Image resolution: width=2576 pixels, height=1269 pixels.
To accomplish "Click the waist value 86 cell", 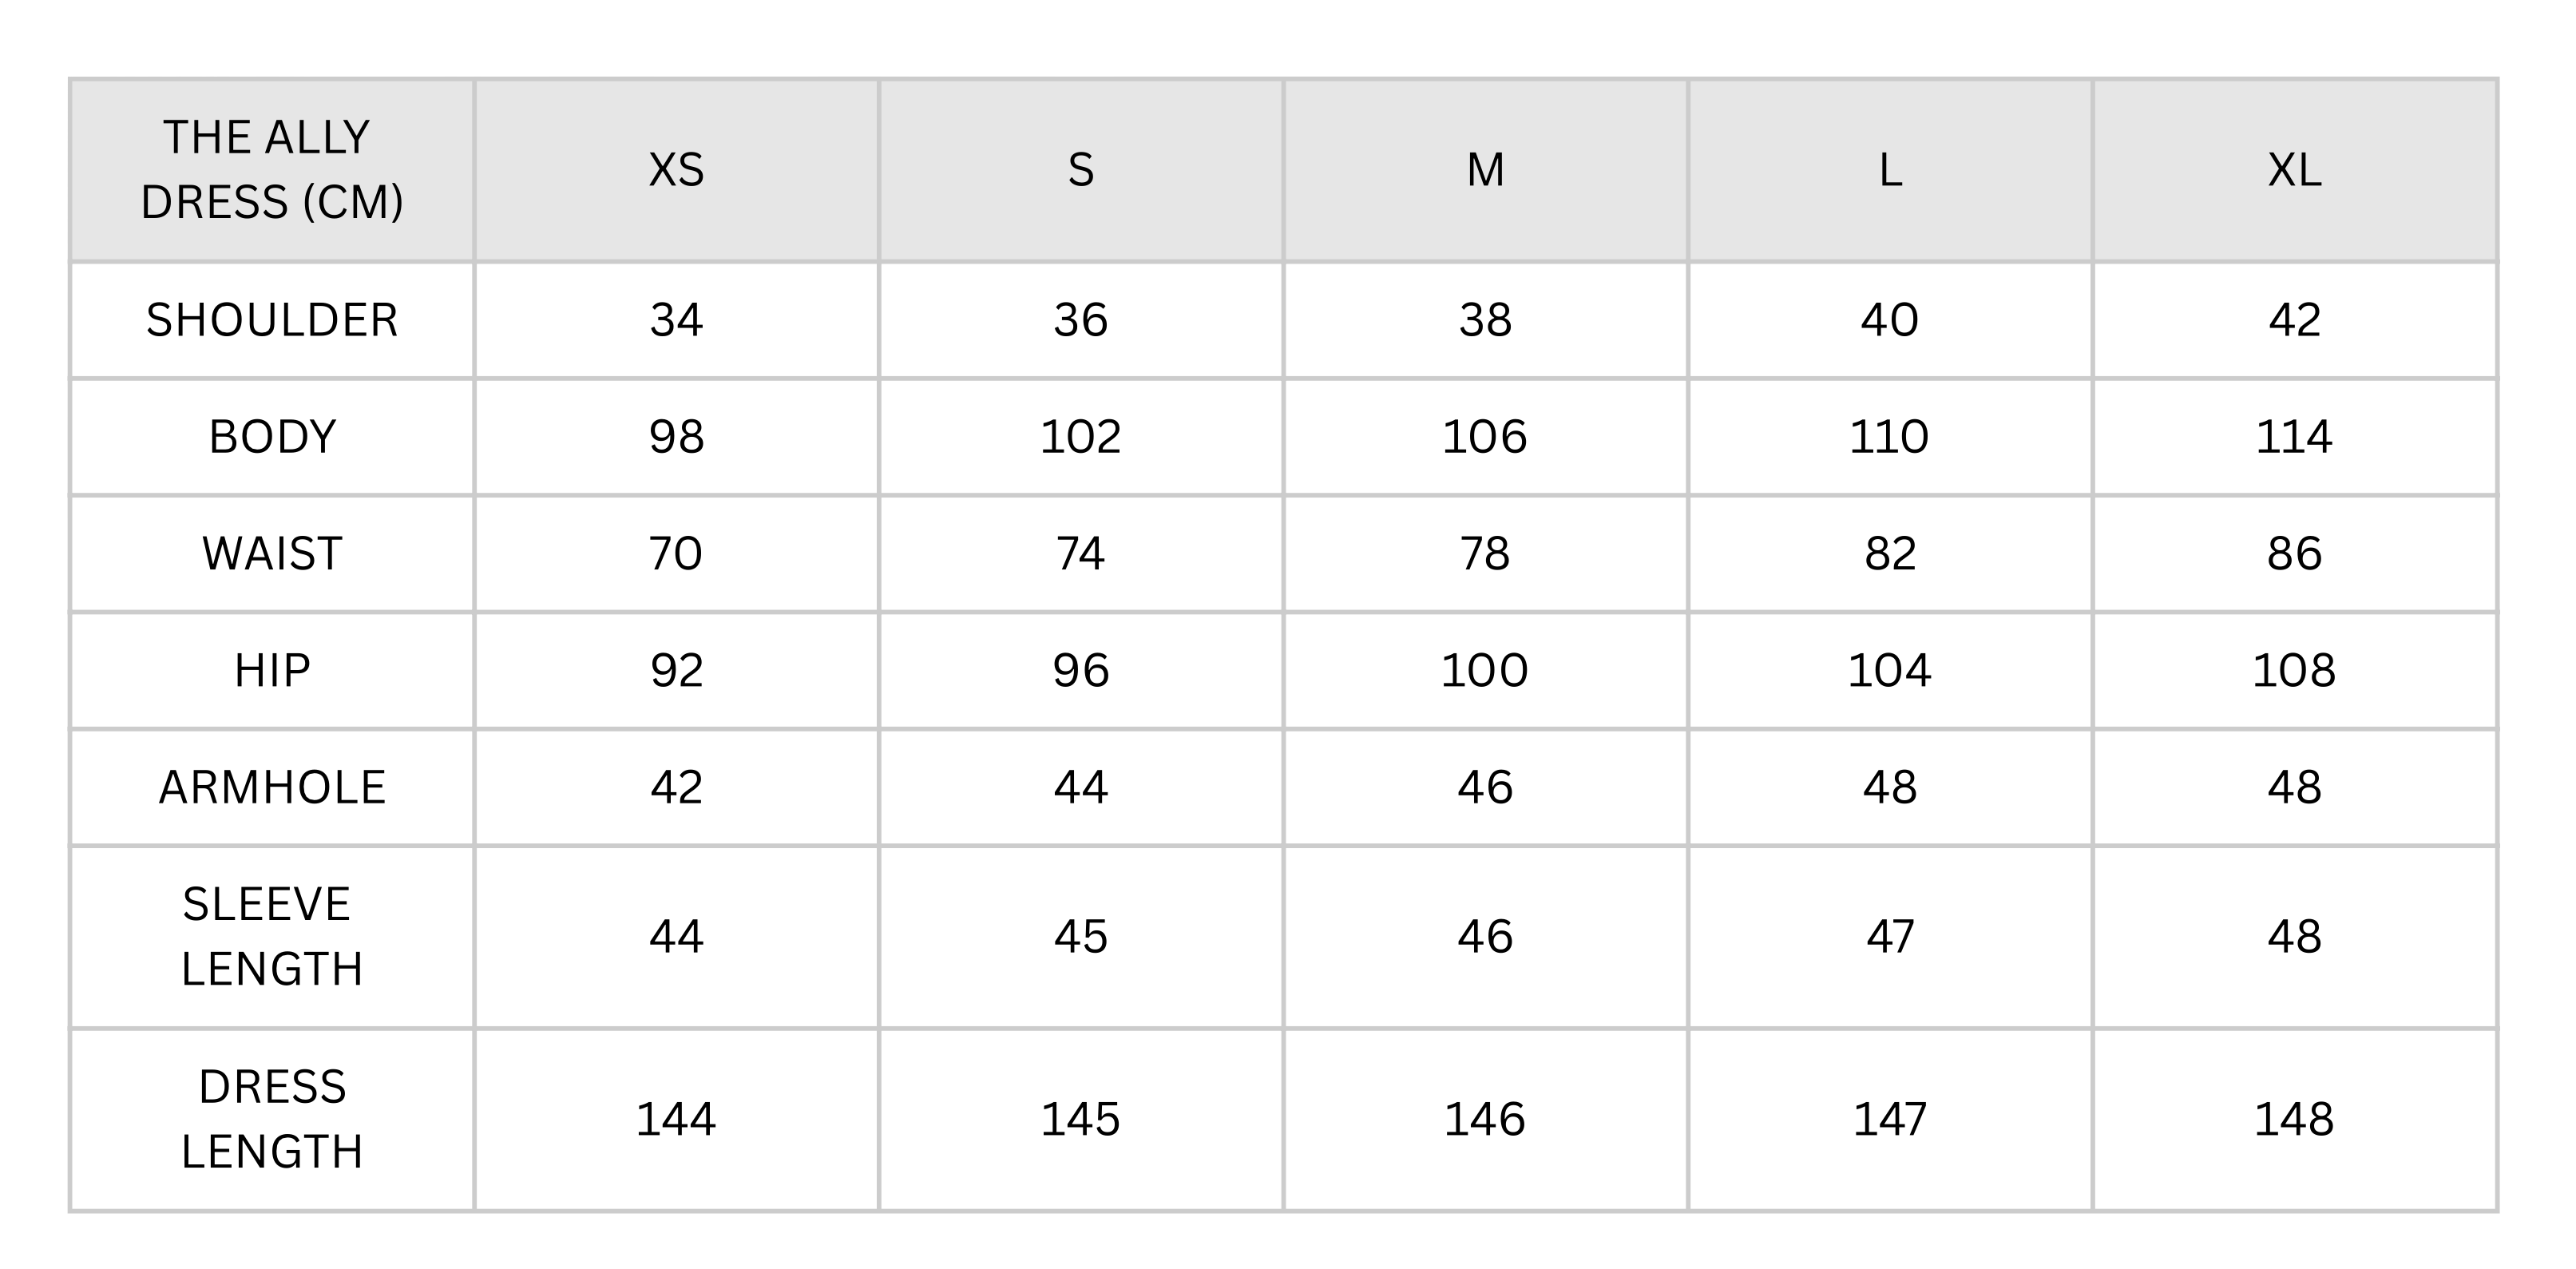I will pos(2294,553).
